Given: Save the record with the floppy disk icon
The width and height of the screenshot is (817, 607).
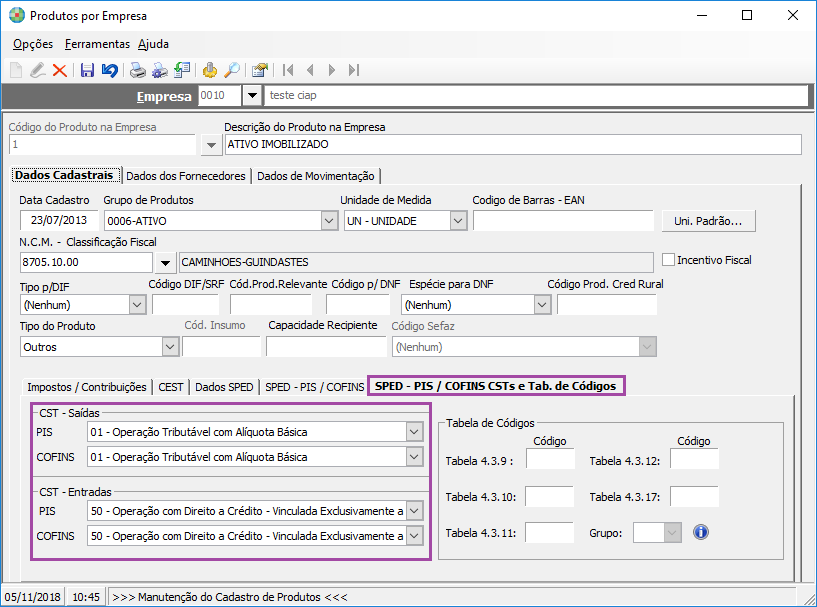Looking at the screenshot, I should [x=87, y=70].
